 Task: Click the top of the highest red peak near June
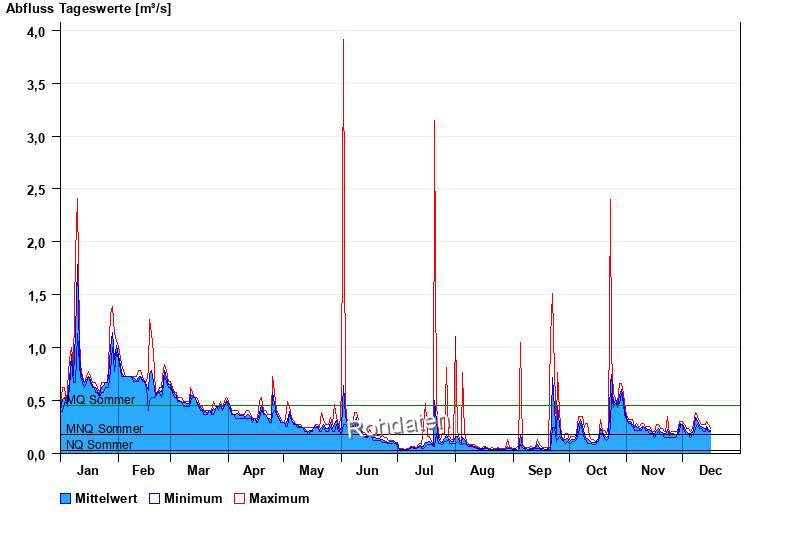tap(343, 40)
